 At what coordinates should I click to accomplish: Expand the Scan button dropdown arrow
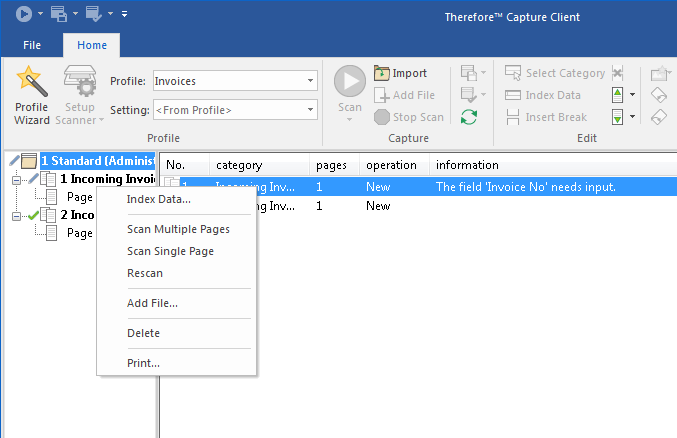(350, 120)
